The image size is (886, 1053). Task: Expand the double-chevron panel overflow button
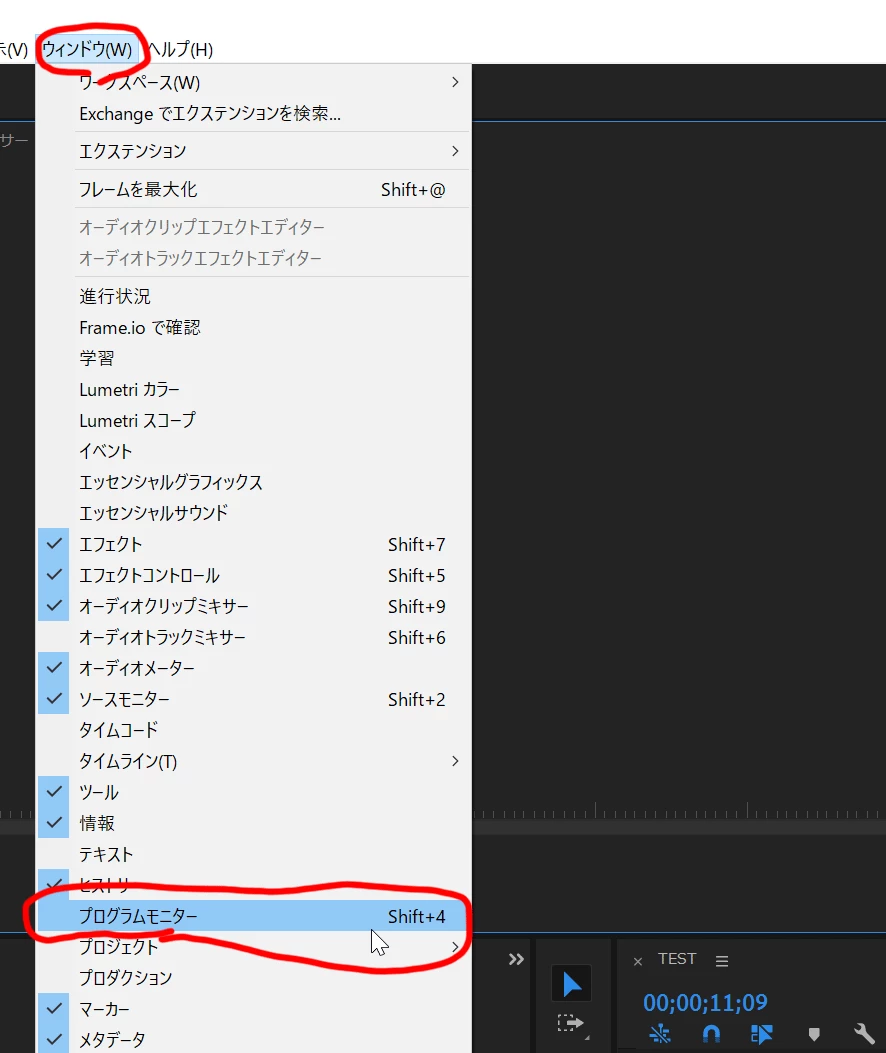click(516, 959)
